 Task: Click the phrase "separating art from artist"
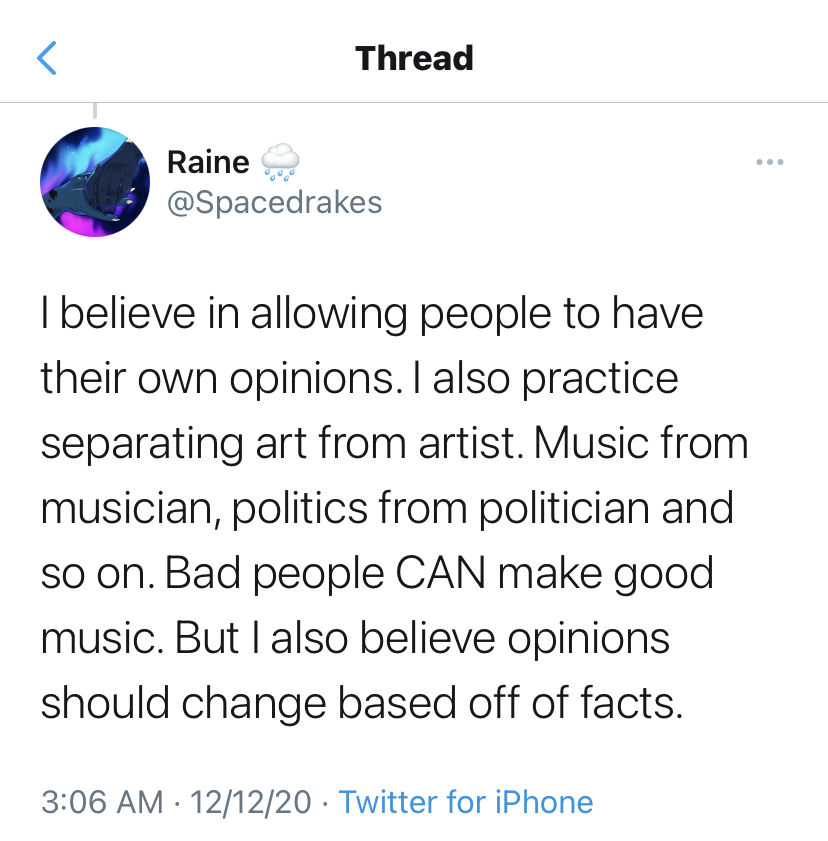click(278, 445)
